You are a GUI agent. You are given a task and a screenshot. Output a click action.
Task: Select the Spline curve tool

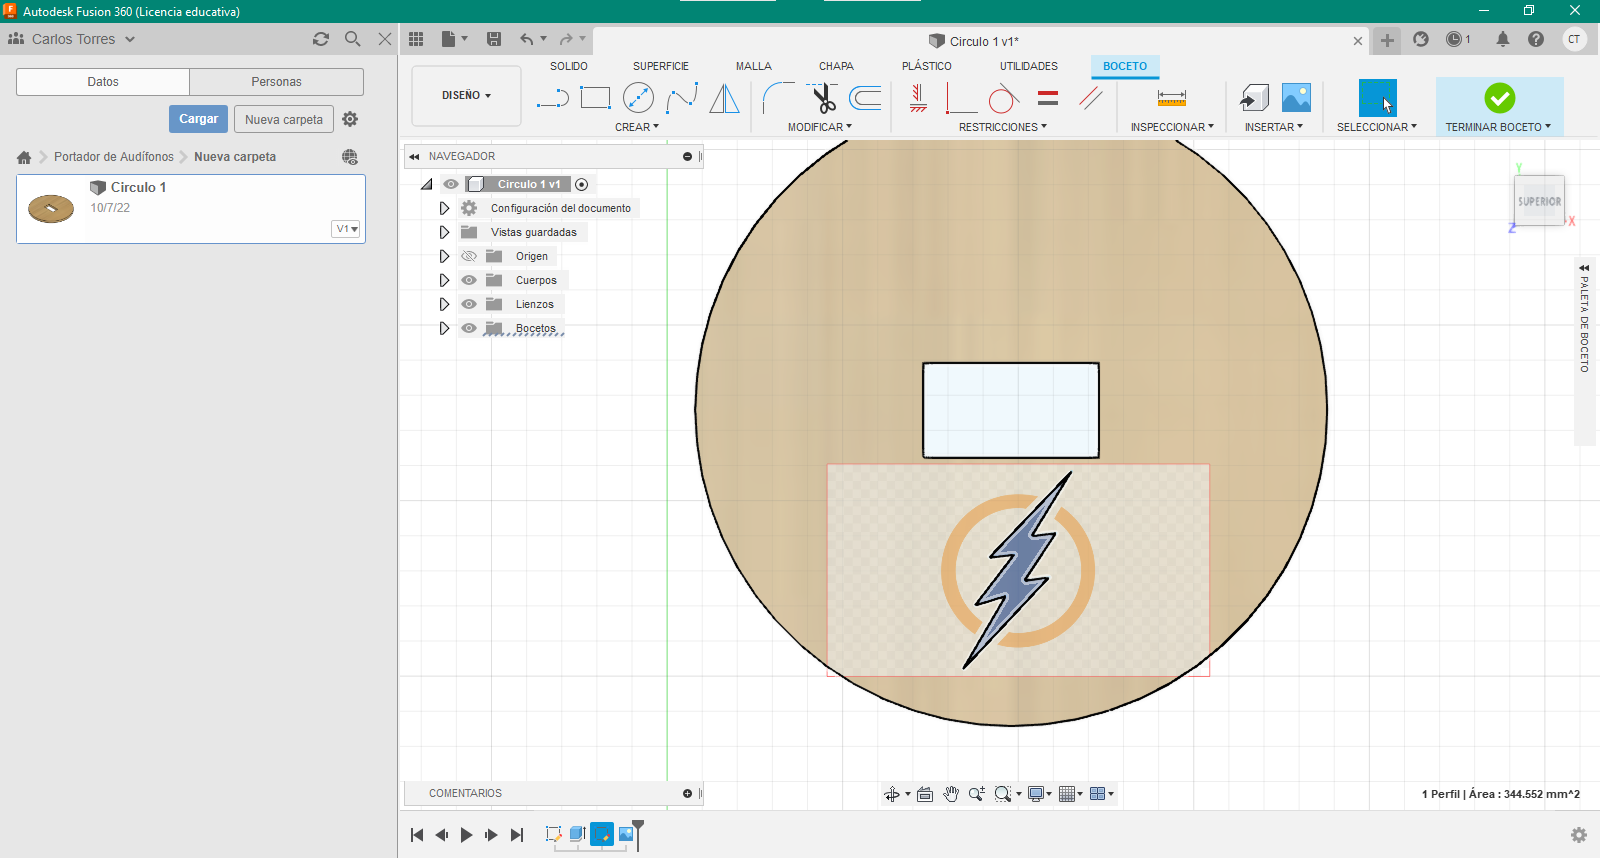pos(682,98)
